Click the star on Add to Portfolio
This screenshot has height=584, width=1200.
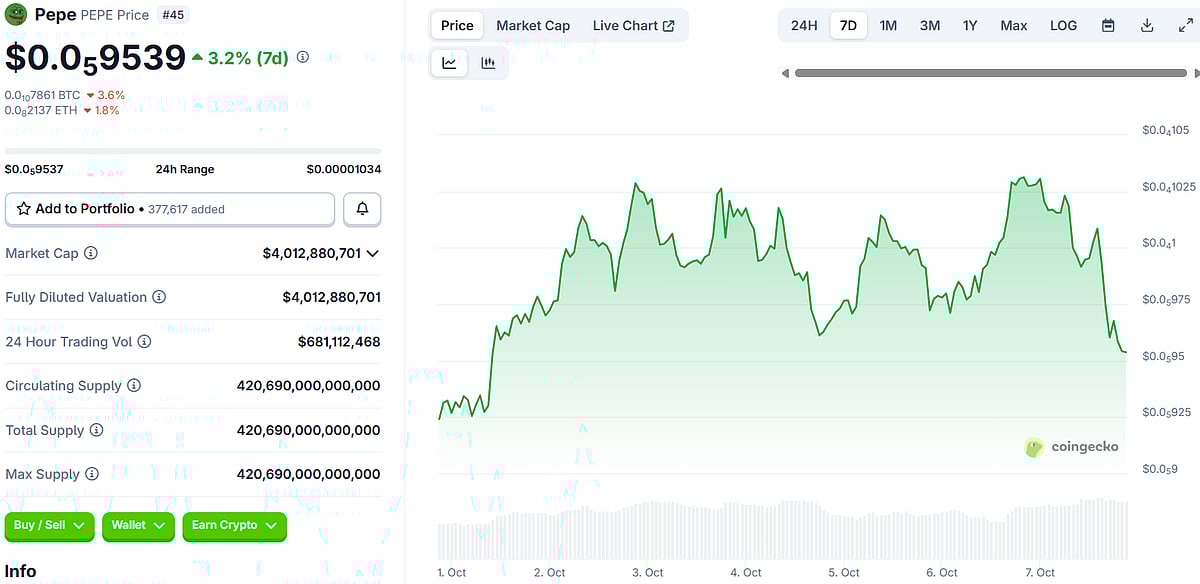(23, 208)
